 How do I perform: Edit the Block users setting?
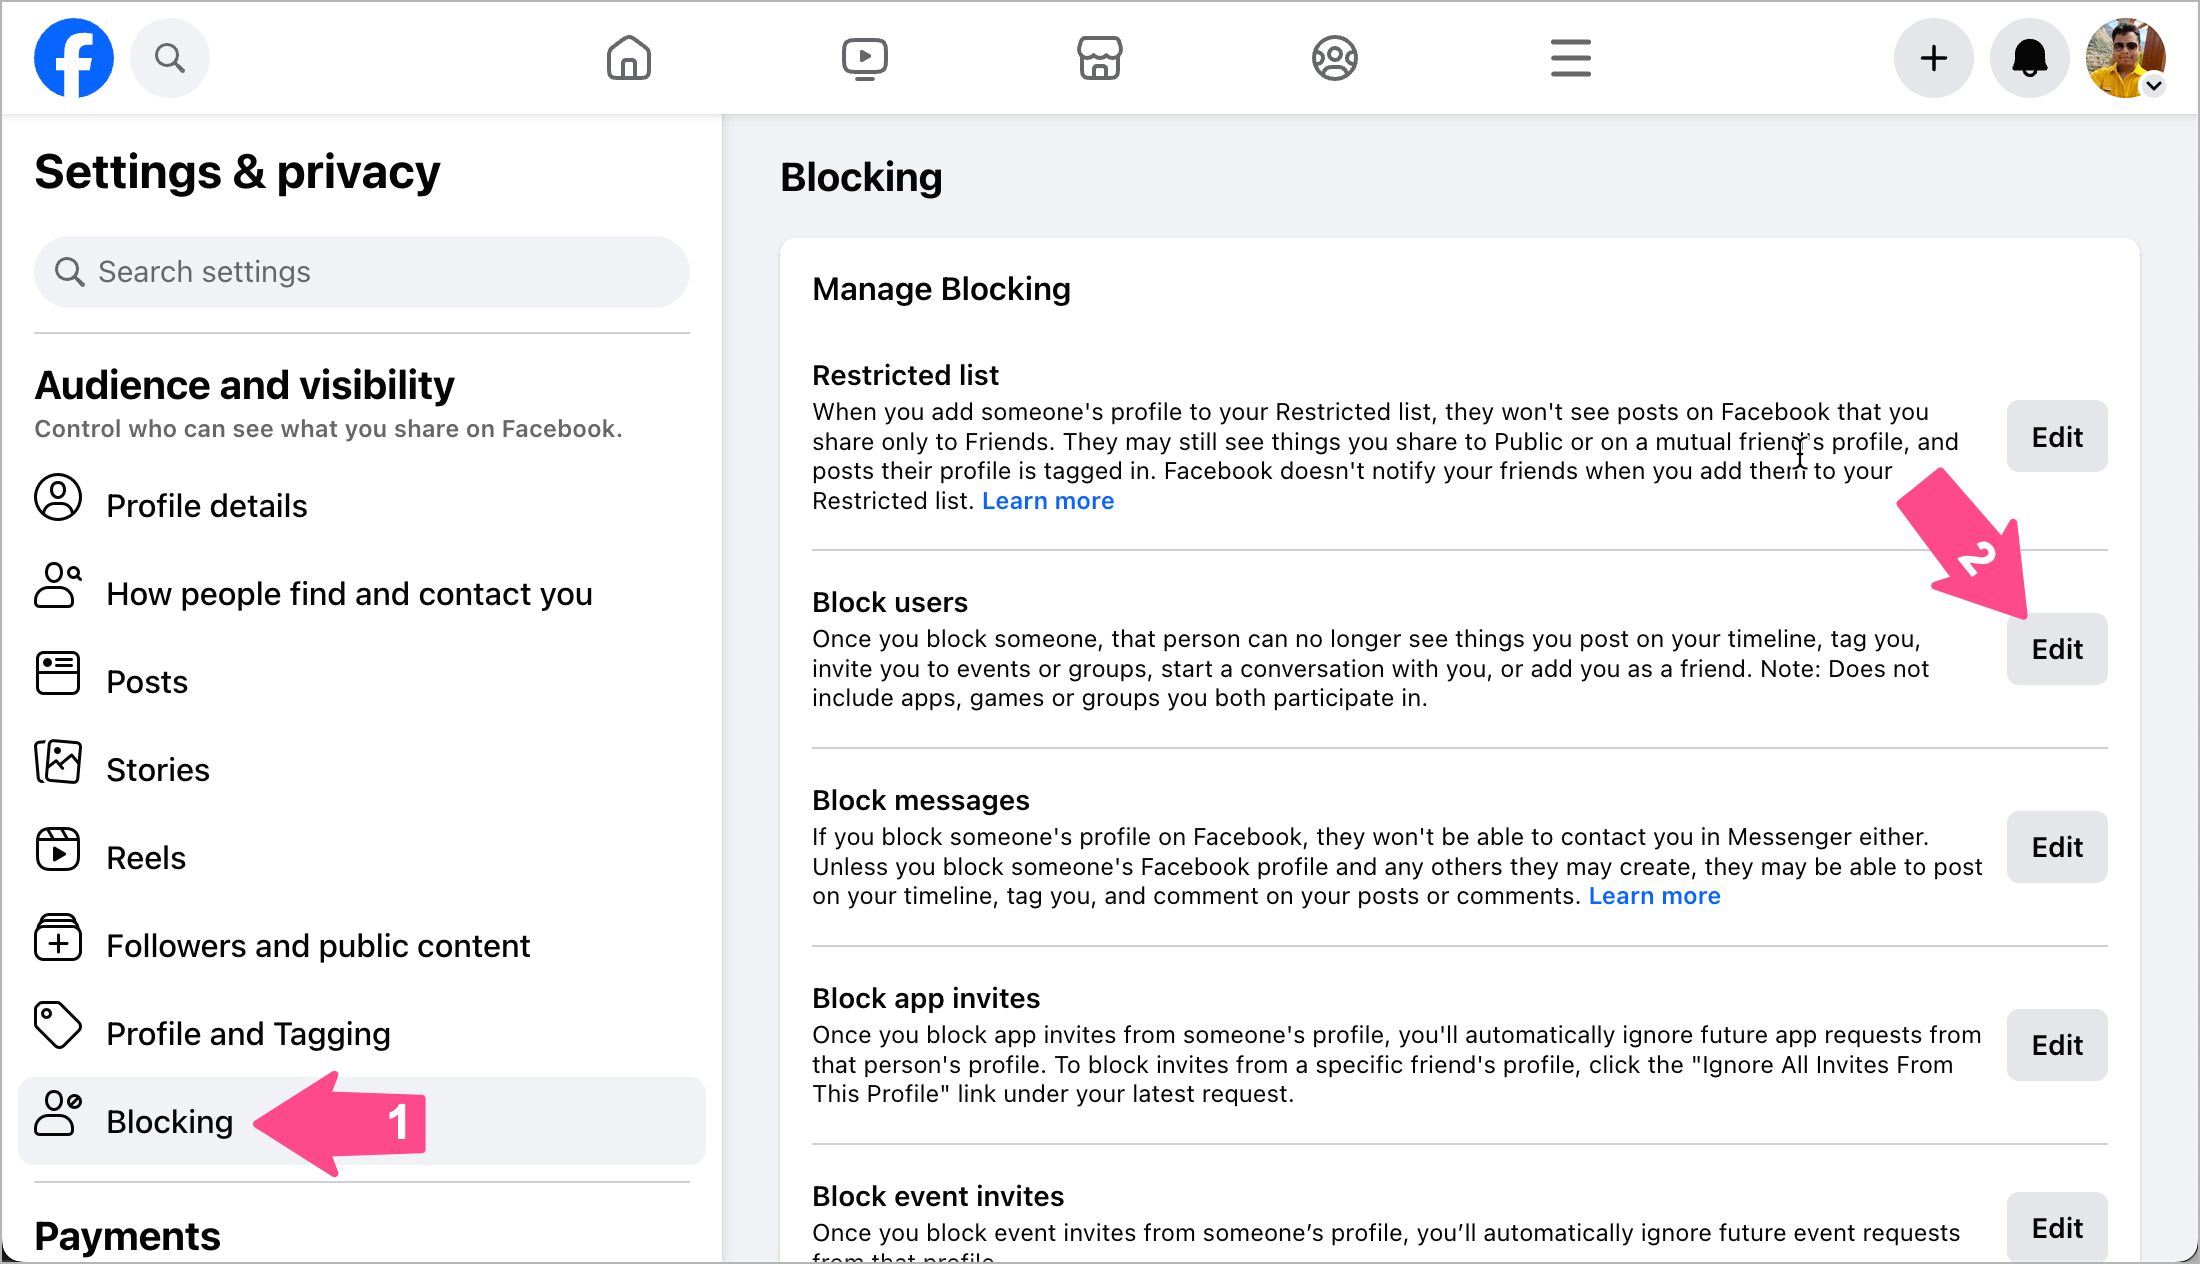point(2057,649)
